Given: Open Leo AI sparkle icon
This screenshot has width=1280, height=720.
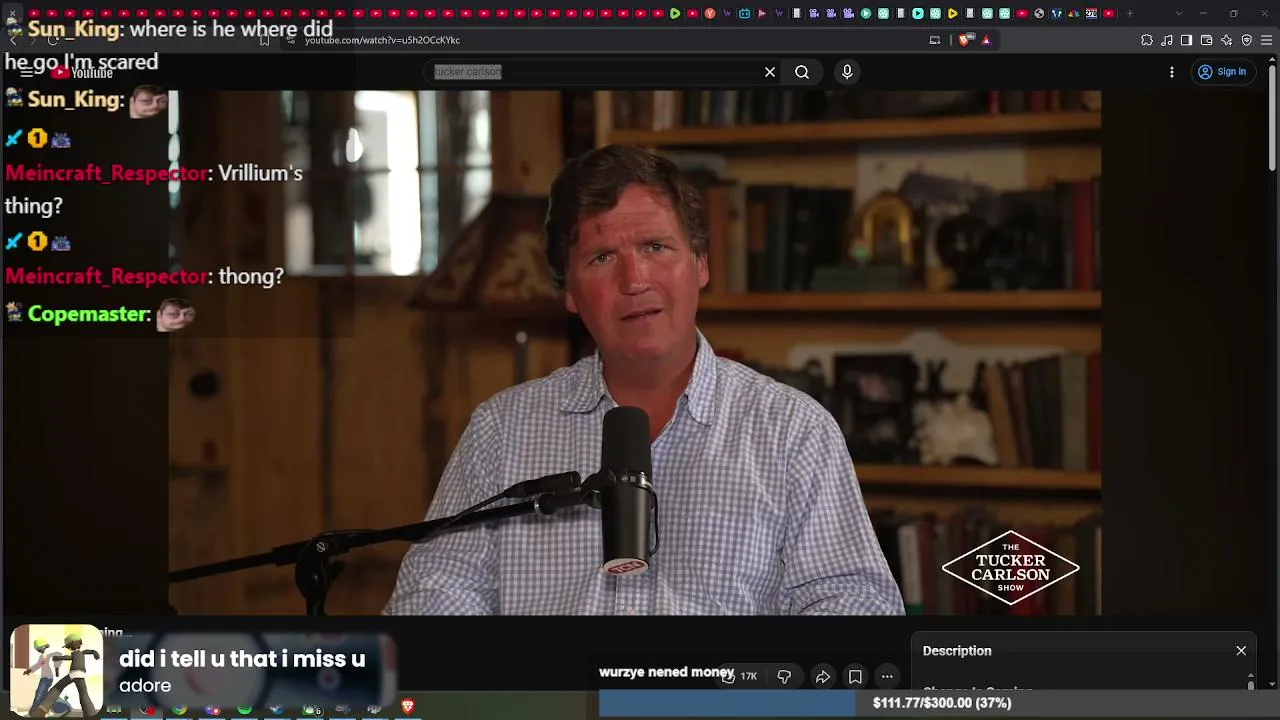Looking at the screenshot, I should (1227, 40).
